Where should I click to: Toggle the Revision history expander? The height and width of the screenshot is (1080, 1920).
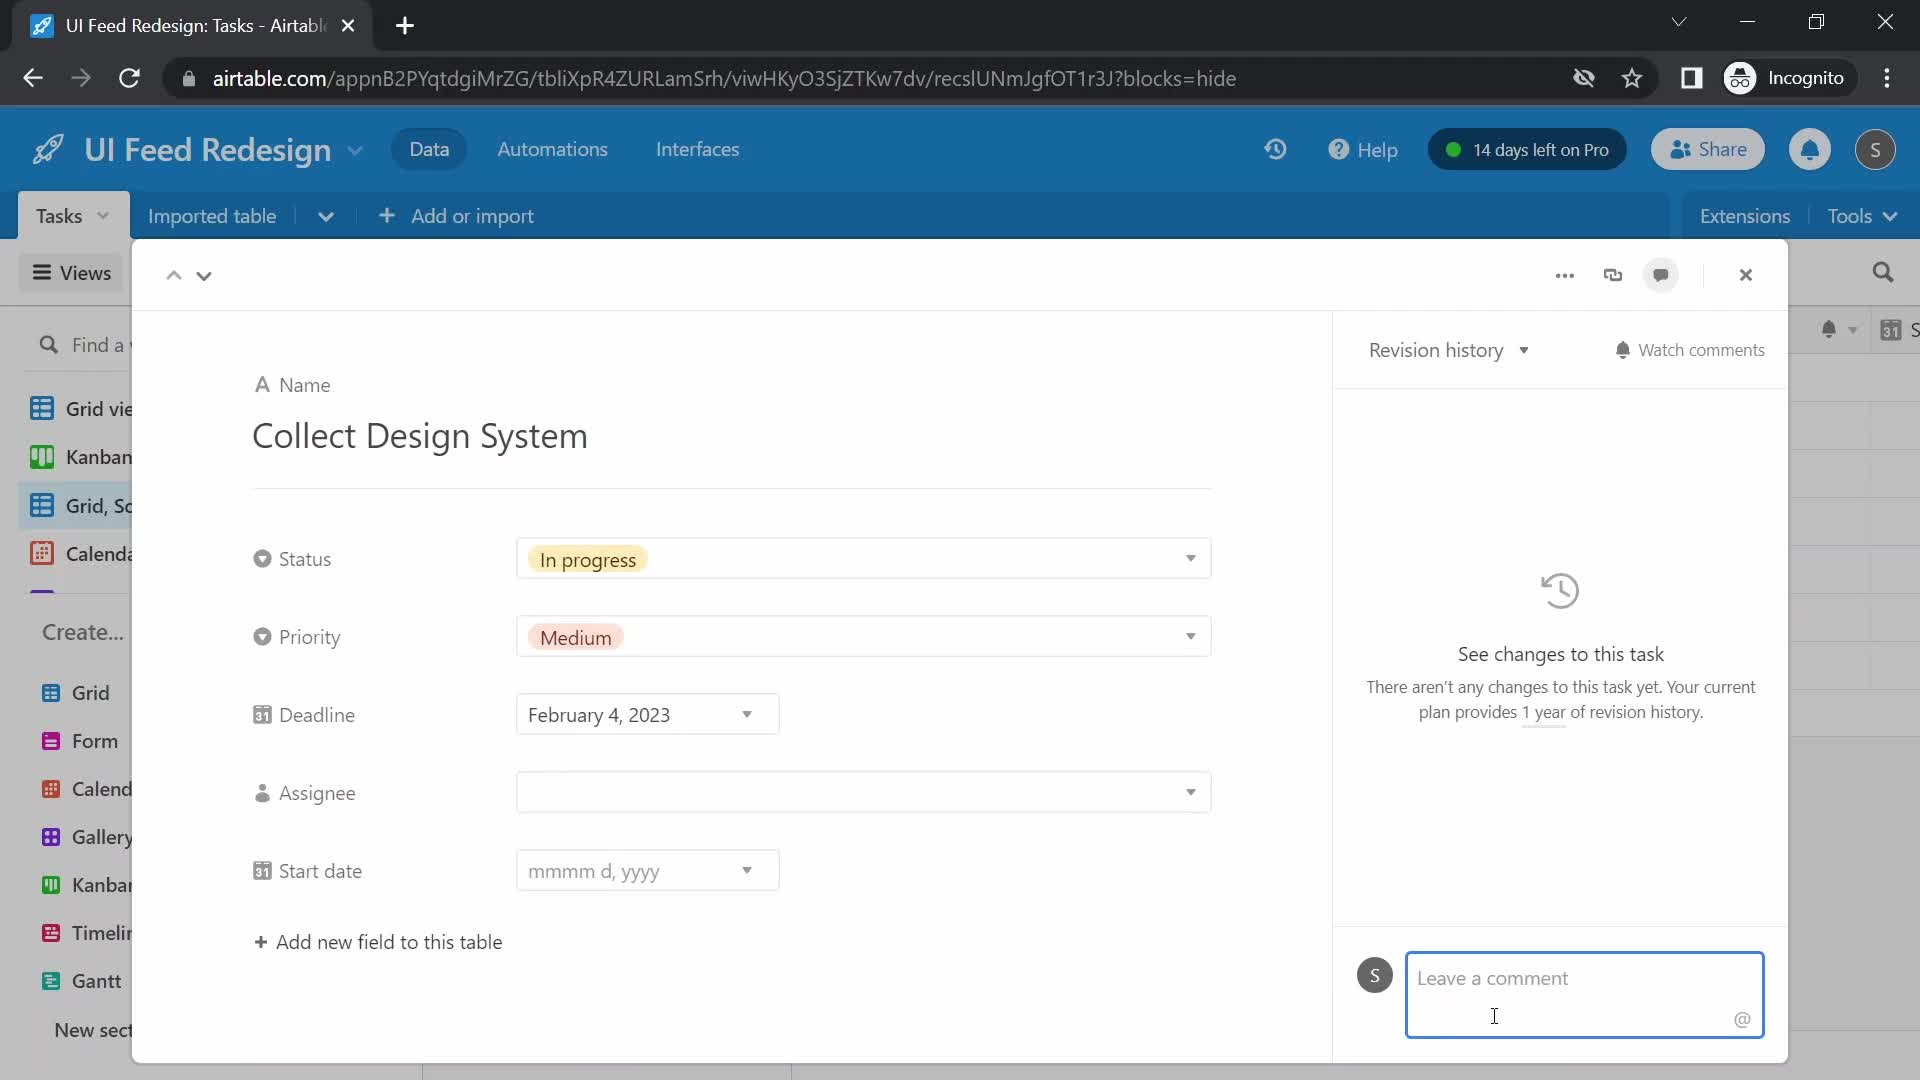pyautogui.click(x=1524, y=349)
